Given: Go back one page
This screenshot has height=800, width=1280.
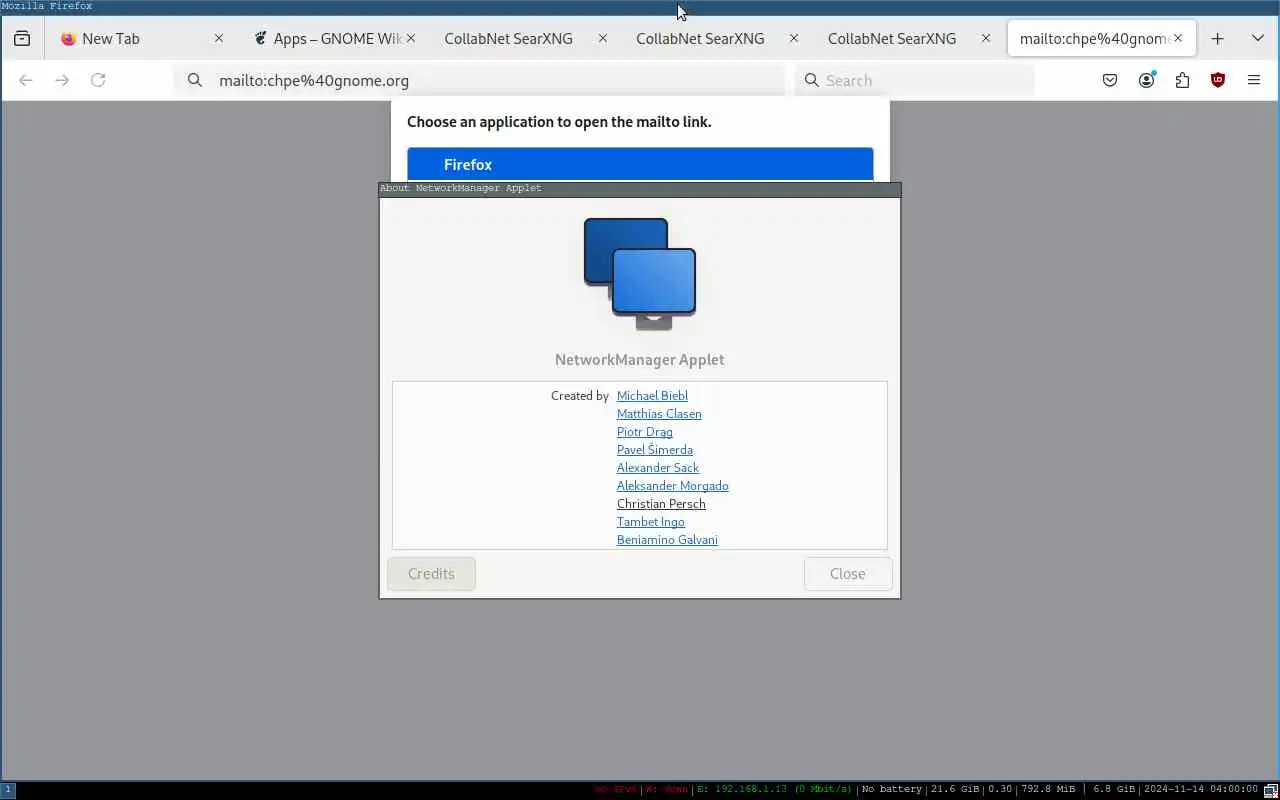Looking at the screenshot, I should [26, 80].
